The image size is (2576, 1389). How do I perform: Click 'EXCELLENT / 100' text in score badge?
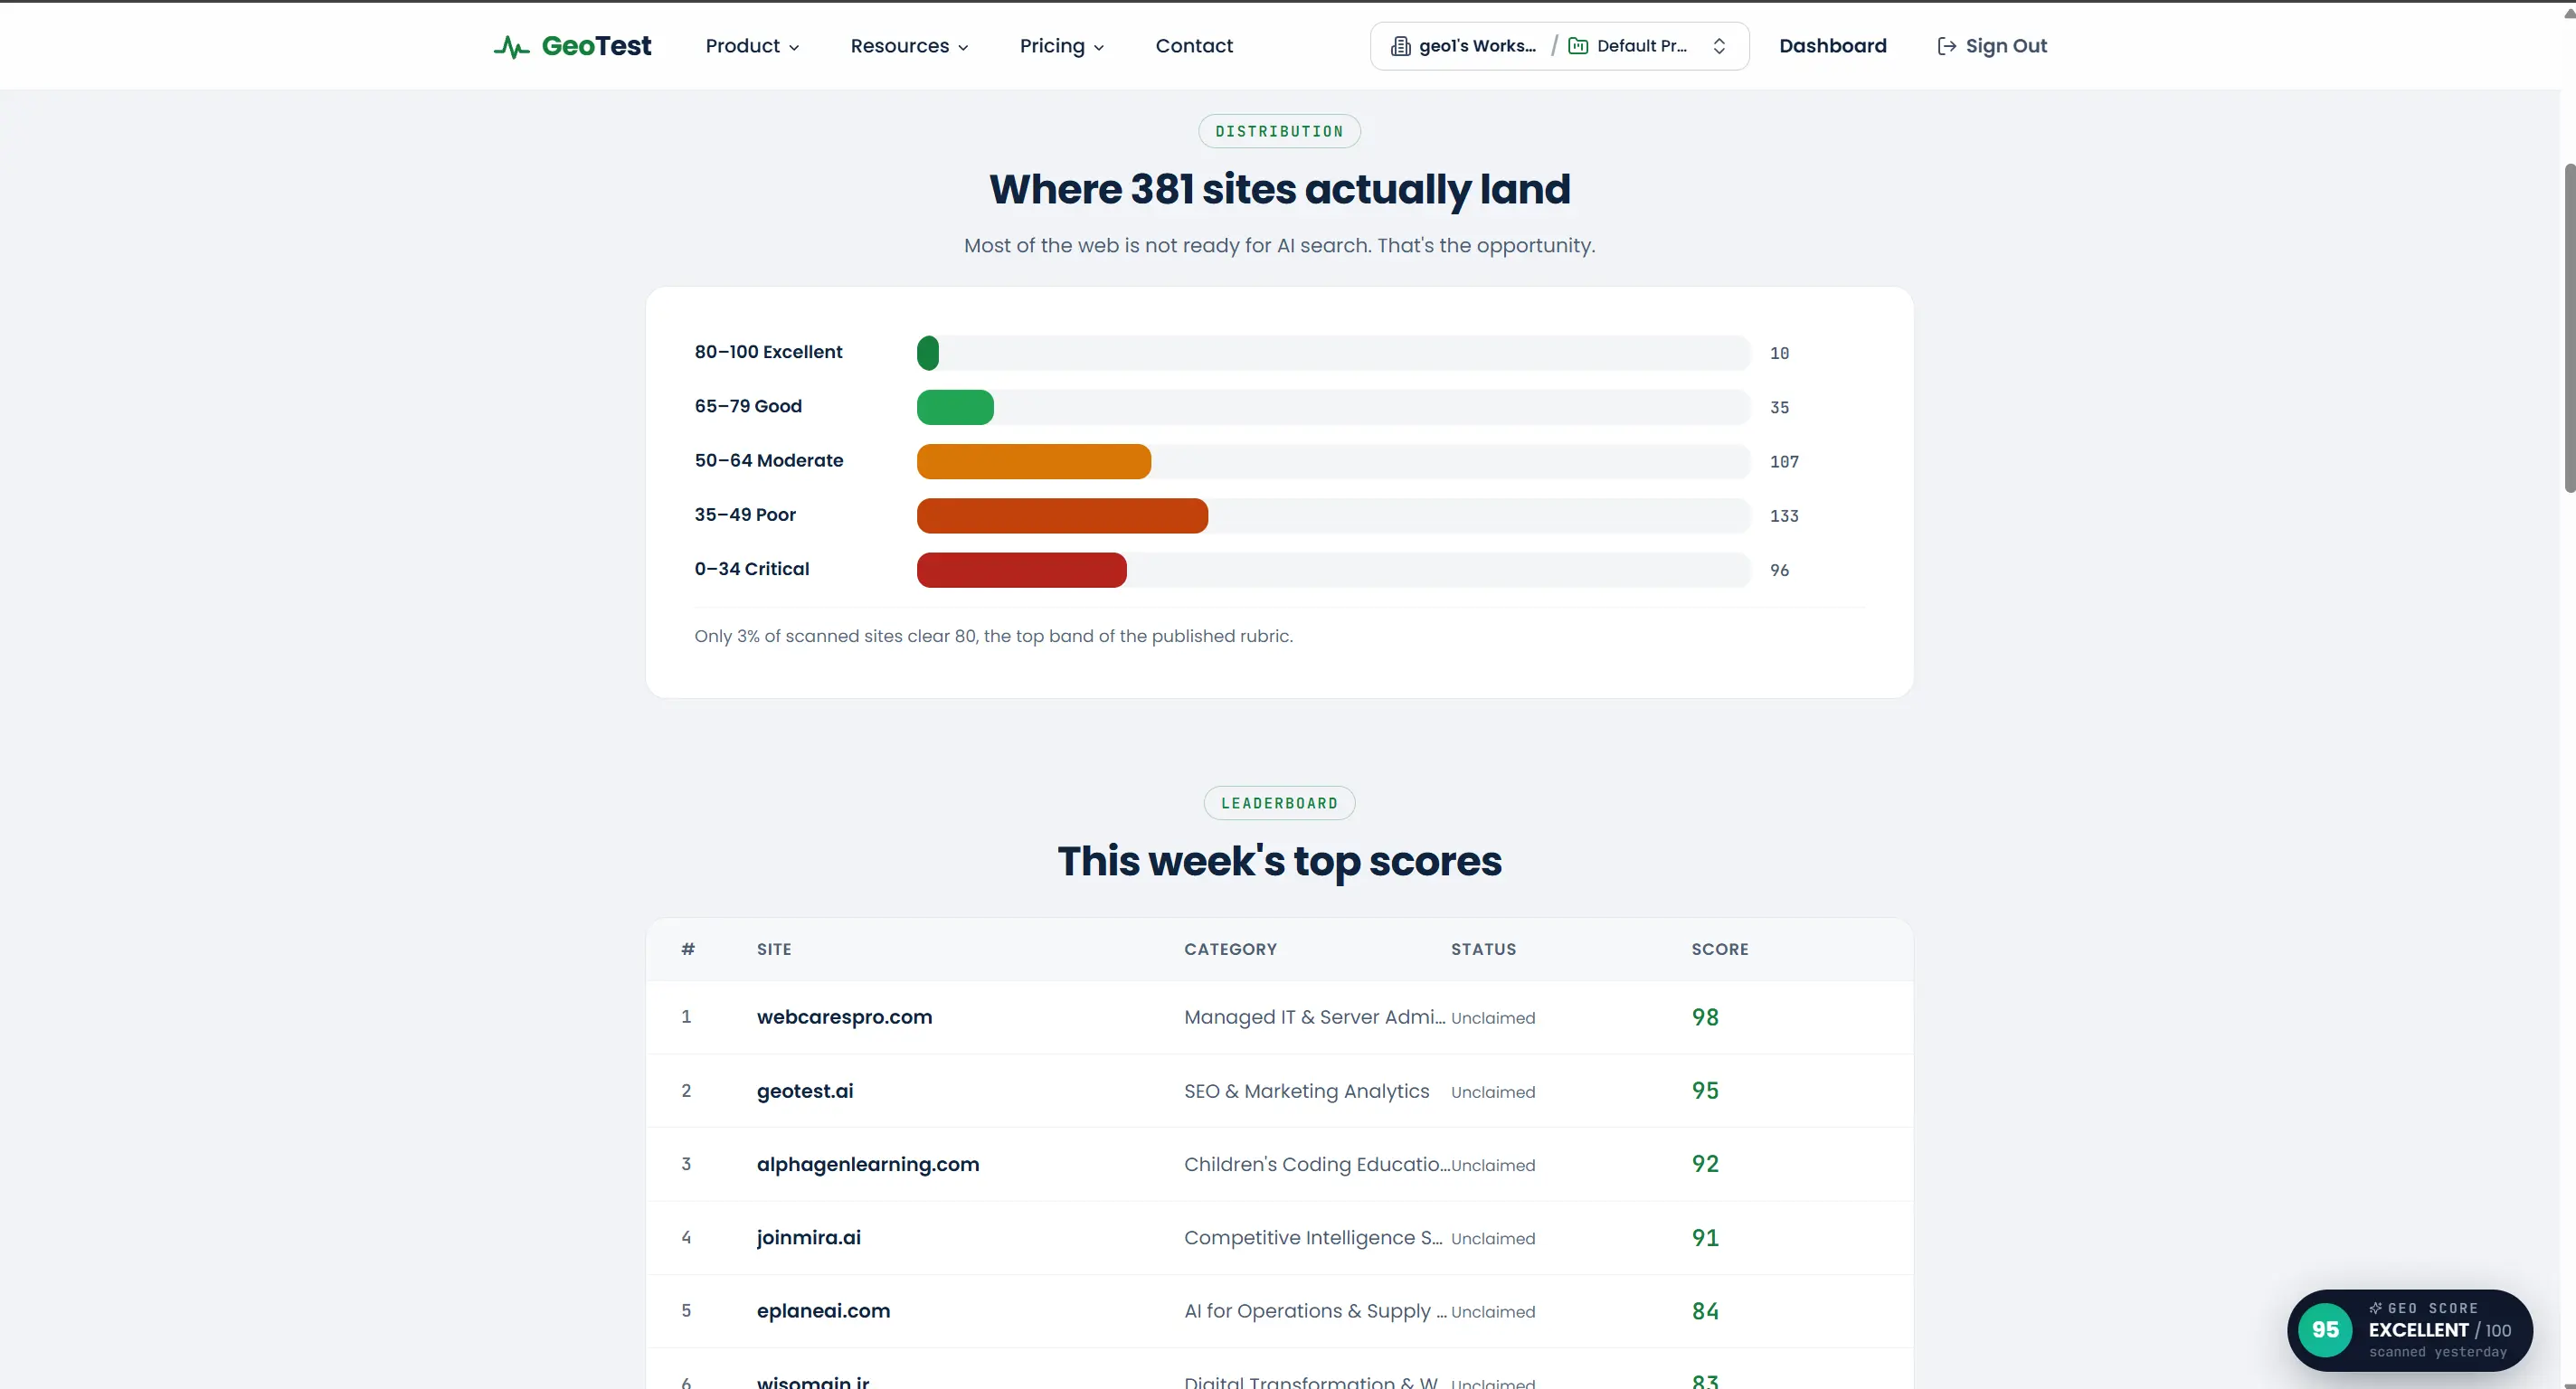2439,1330
